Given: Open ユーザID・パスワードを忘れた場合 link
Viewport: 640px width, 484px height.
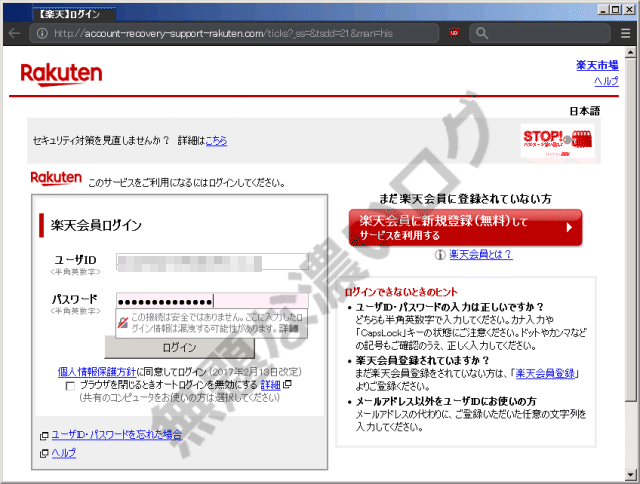Looking at the screenshot, I should point(117,435).
